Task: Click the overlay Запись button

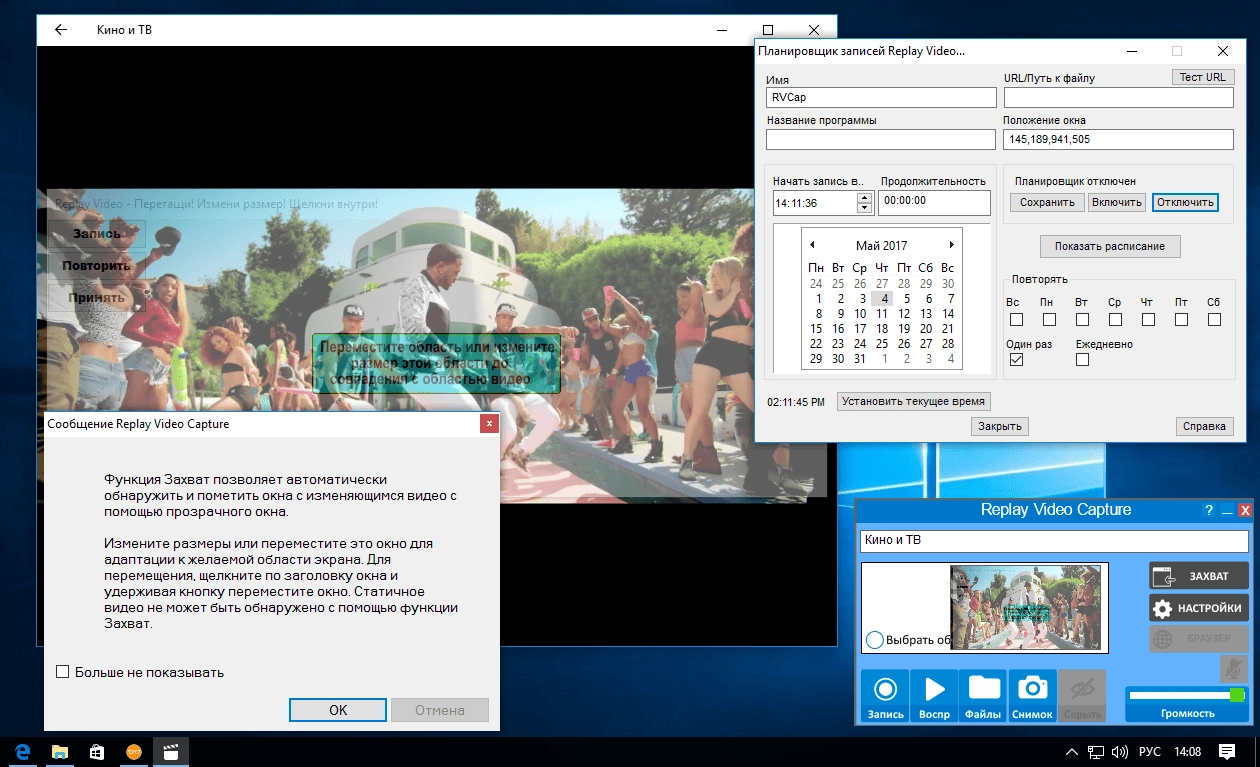Action: click(97, 234)
